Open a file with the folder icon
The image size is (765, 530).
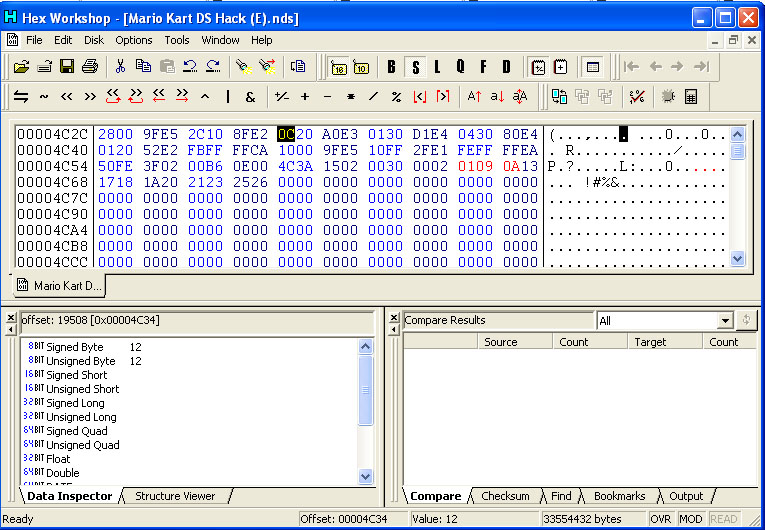coord(21,67)
